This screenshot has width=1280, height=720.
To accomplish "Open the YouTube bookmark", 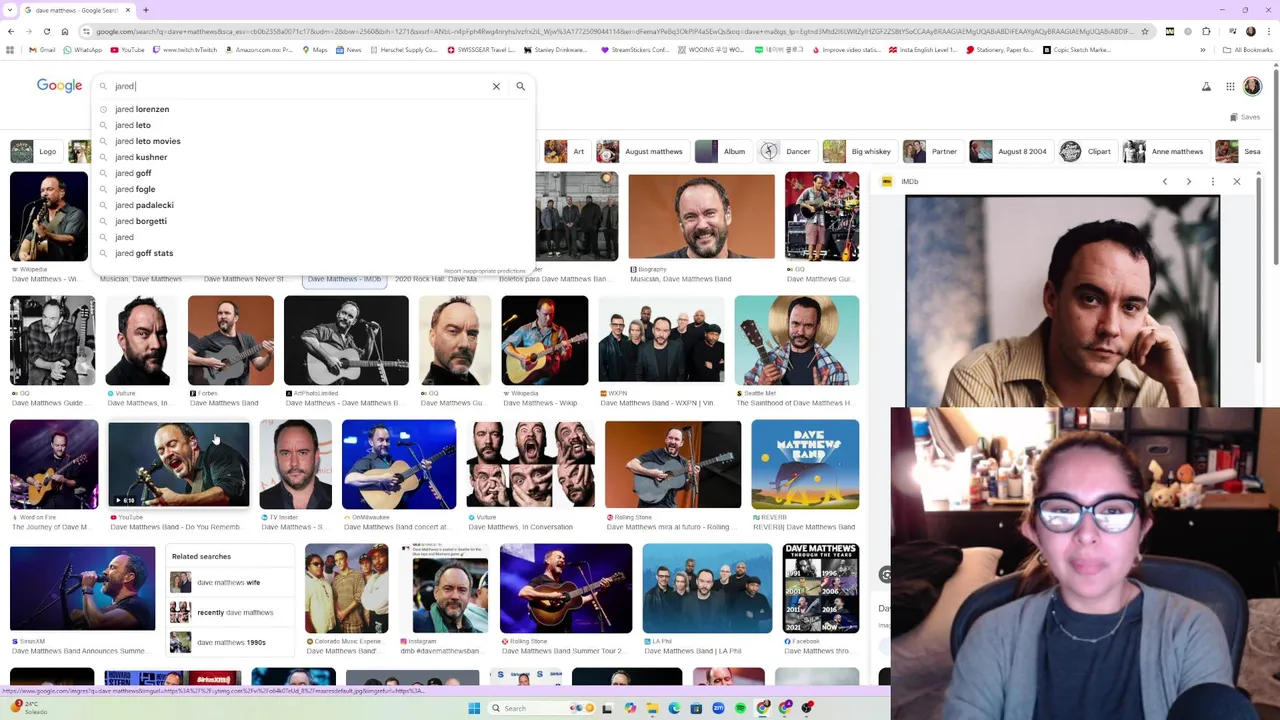I will pyautogui.click(x=127, y=50).
